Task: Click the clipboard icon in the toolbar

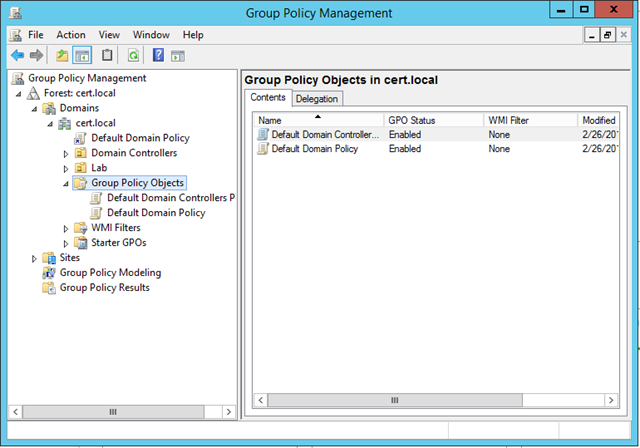Action: tap(107, 55)
